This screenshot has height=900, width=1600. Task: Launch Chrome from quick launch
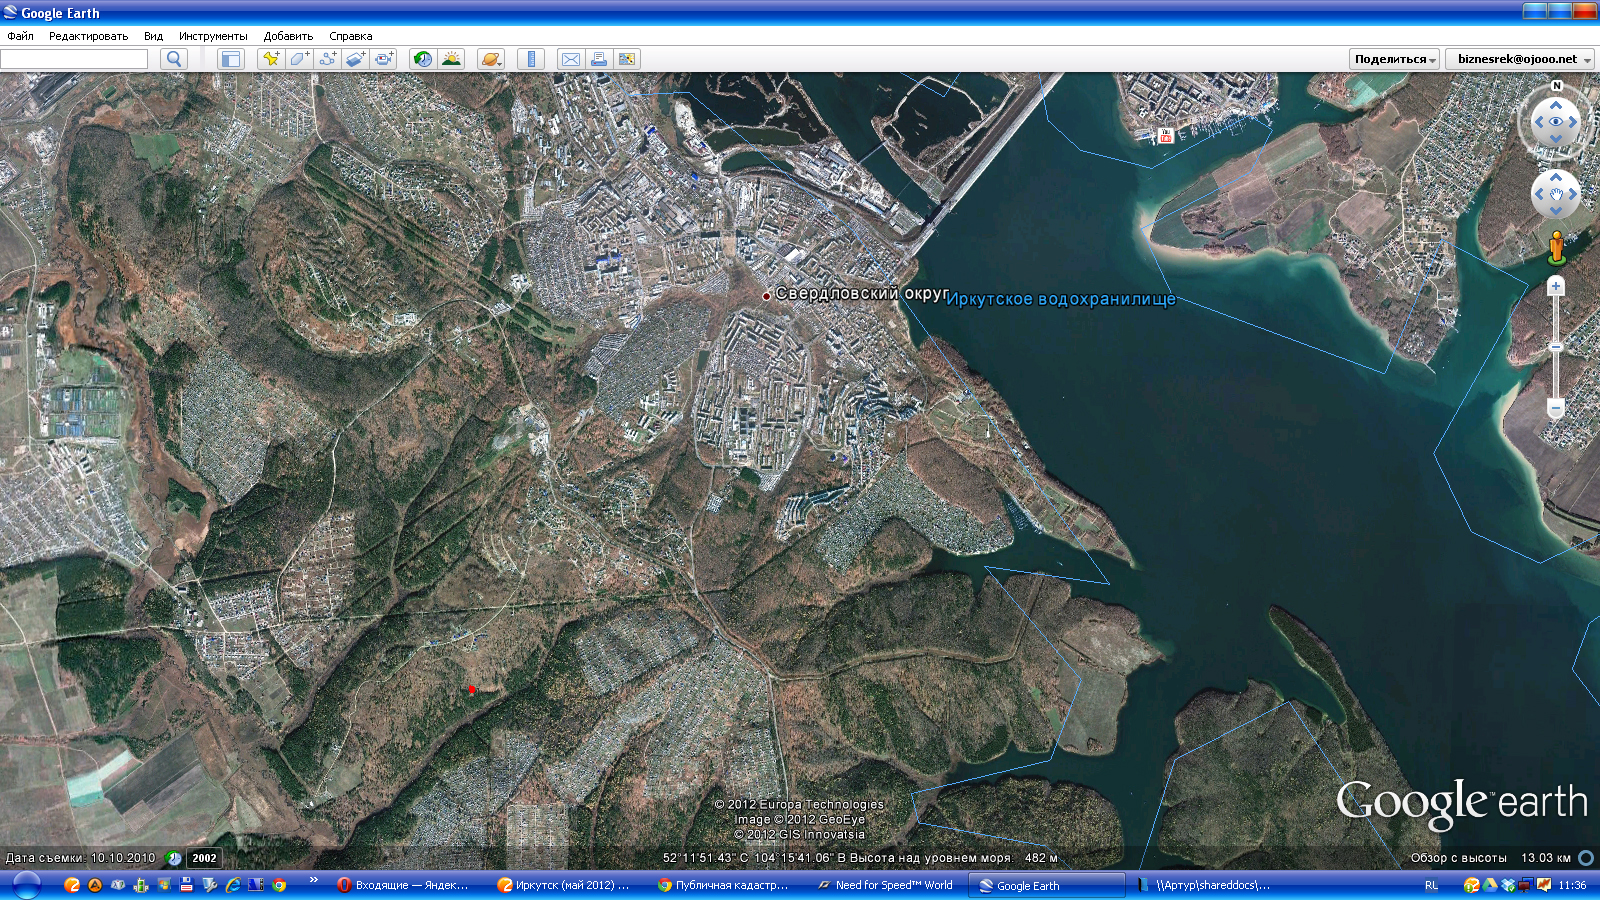(x=279, y=885)
